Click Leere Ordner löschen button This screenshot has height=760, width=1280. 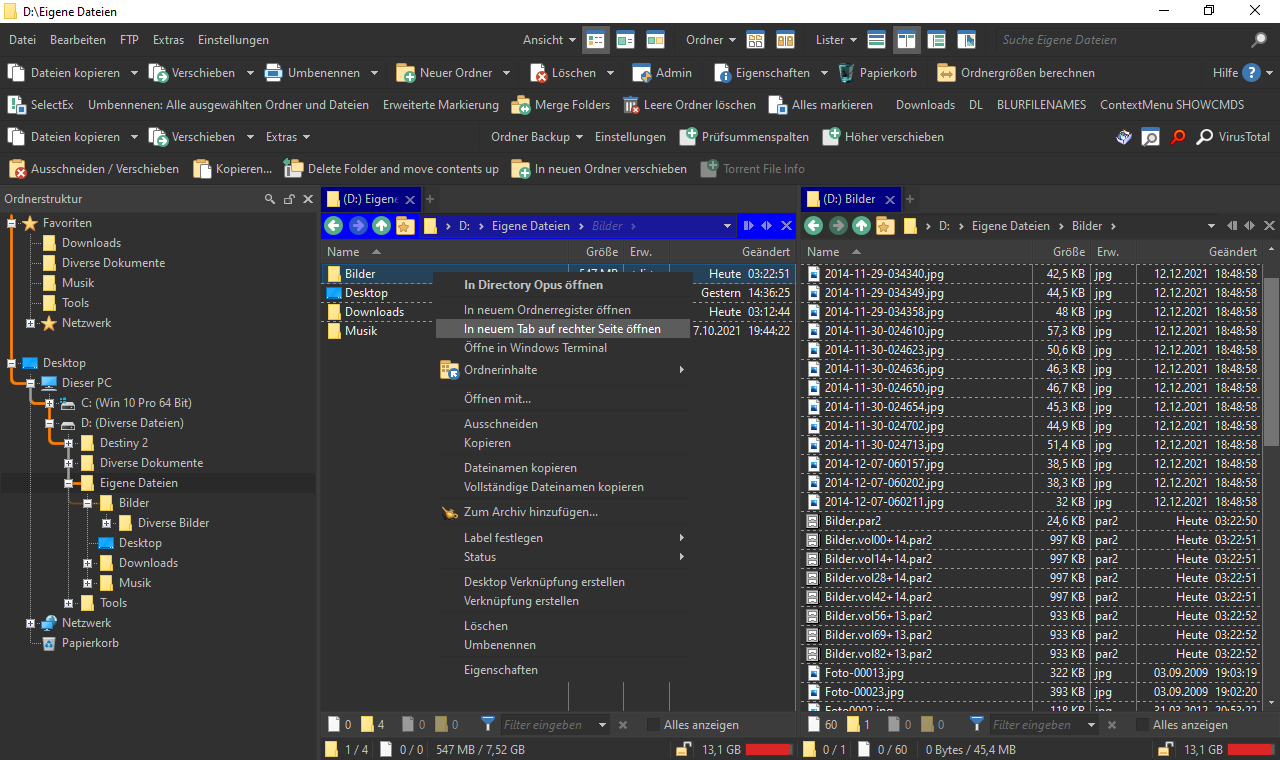[689, 105]
